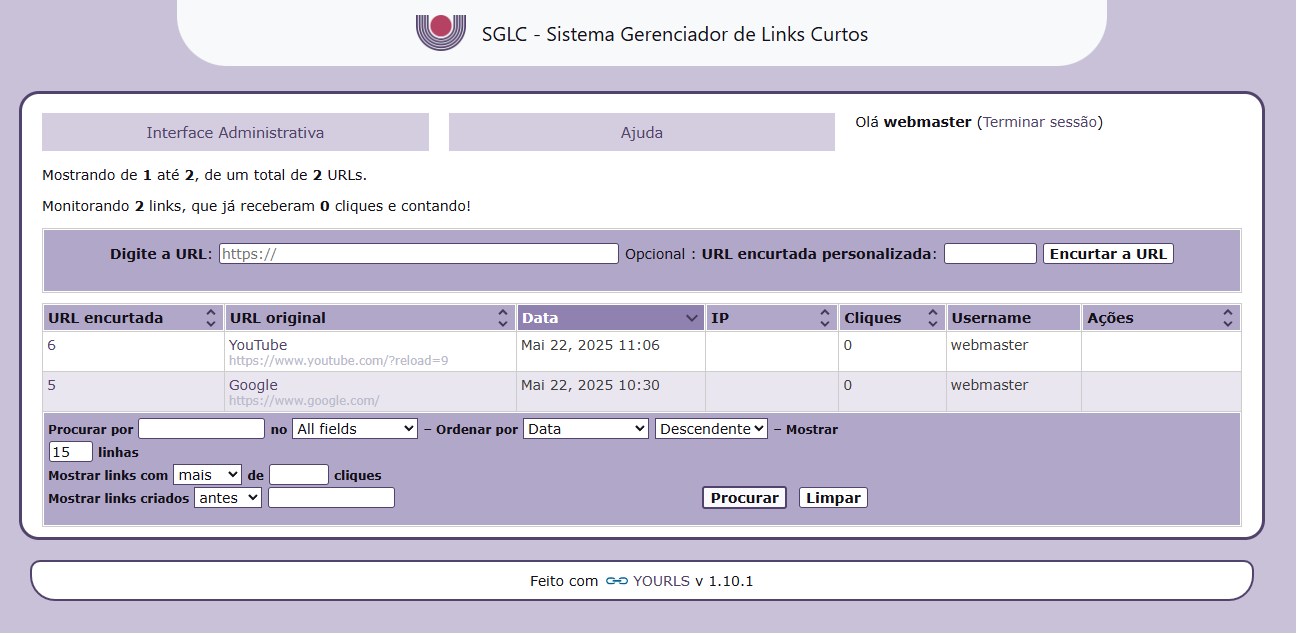Open the YouTube original URL link
This screenshot has width=1296, height=633.
(258, 345)
